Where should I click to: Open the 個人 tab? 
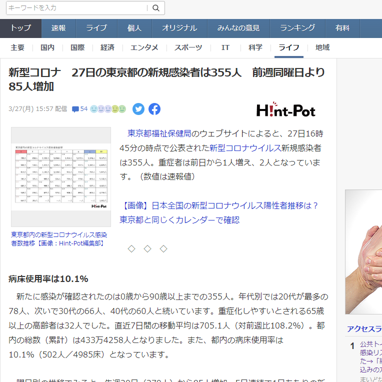[x=135, y=28]
